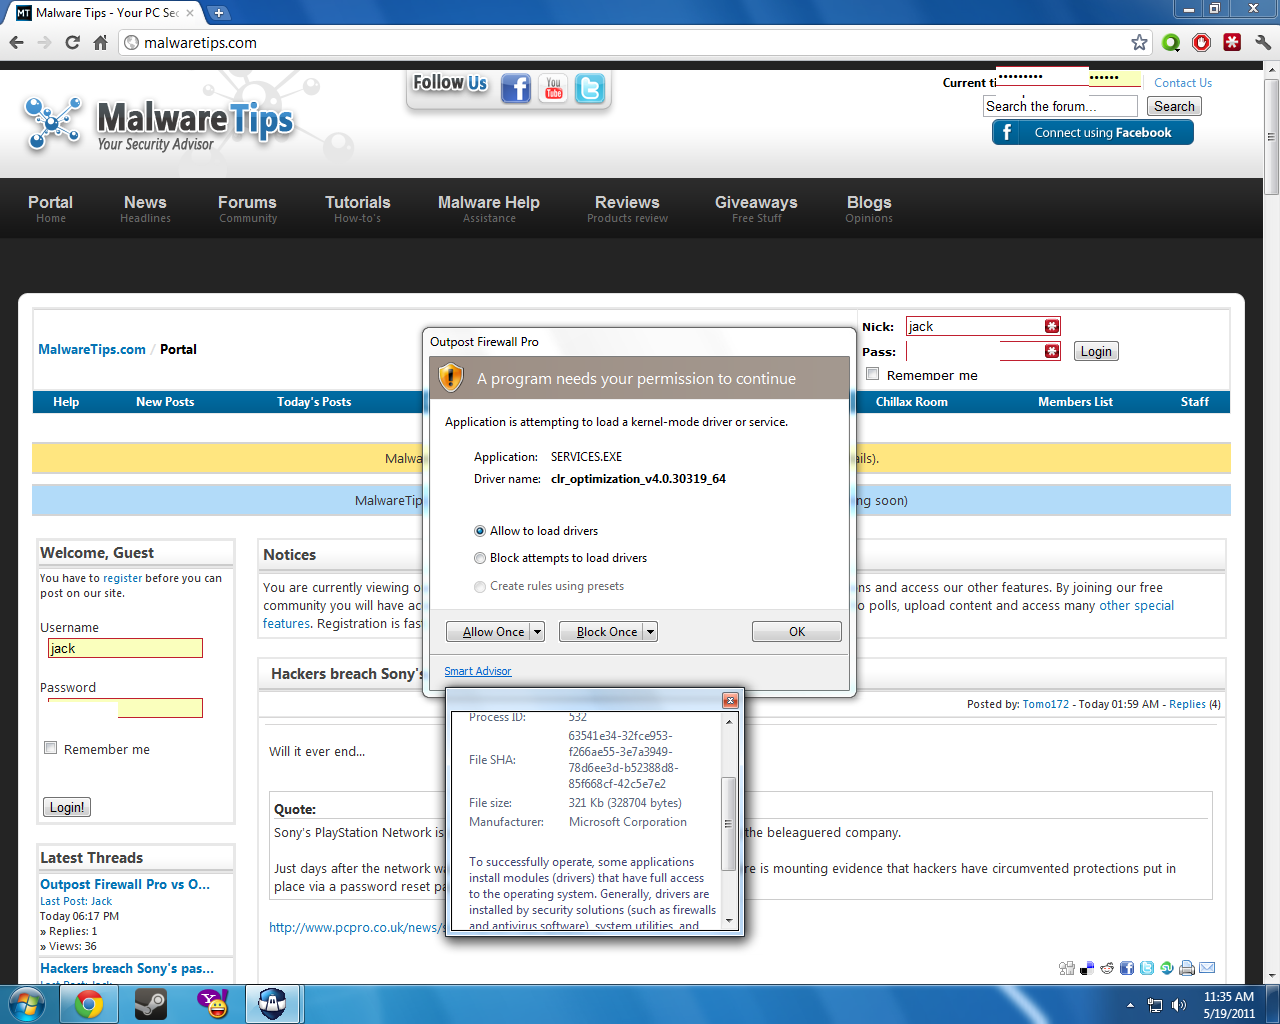Focus the Search the forum field
Viewport: 1280px width, 1024px height.
click(x=1061, y=106)
